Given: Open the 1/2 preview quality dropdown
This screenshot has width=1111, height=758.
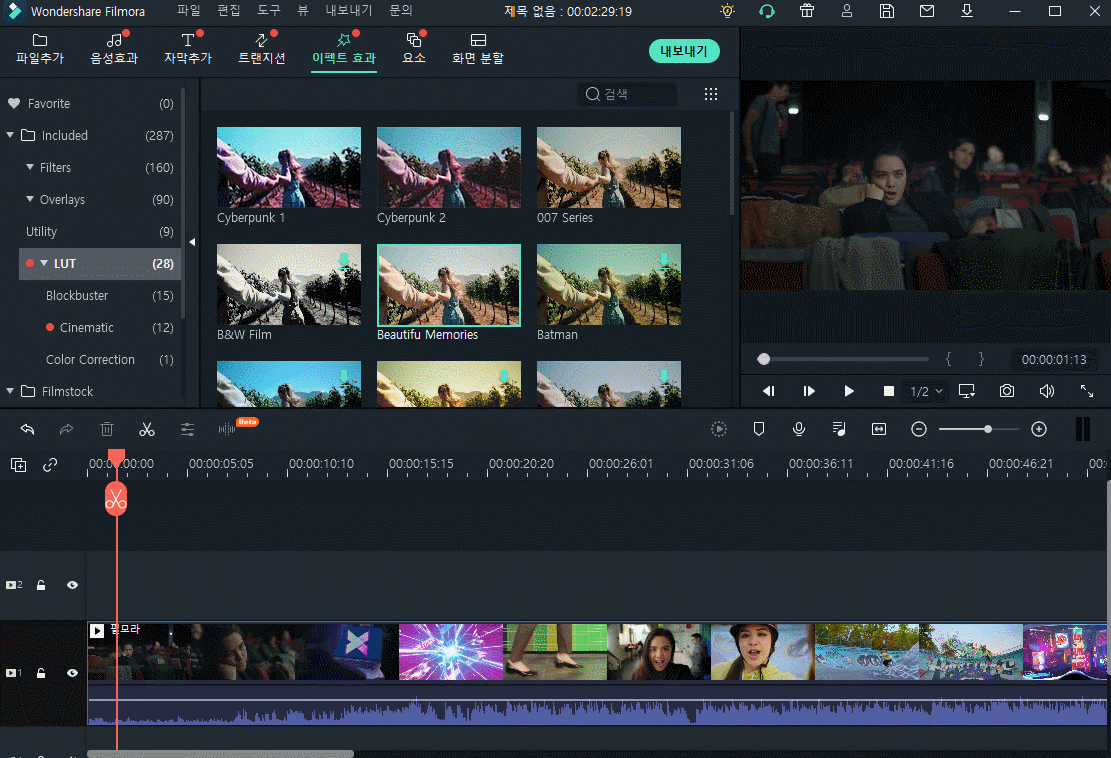Looking at the screenshot, I should pyautogui.click(x=926, y=391).
